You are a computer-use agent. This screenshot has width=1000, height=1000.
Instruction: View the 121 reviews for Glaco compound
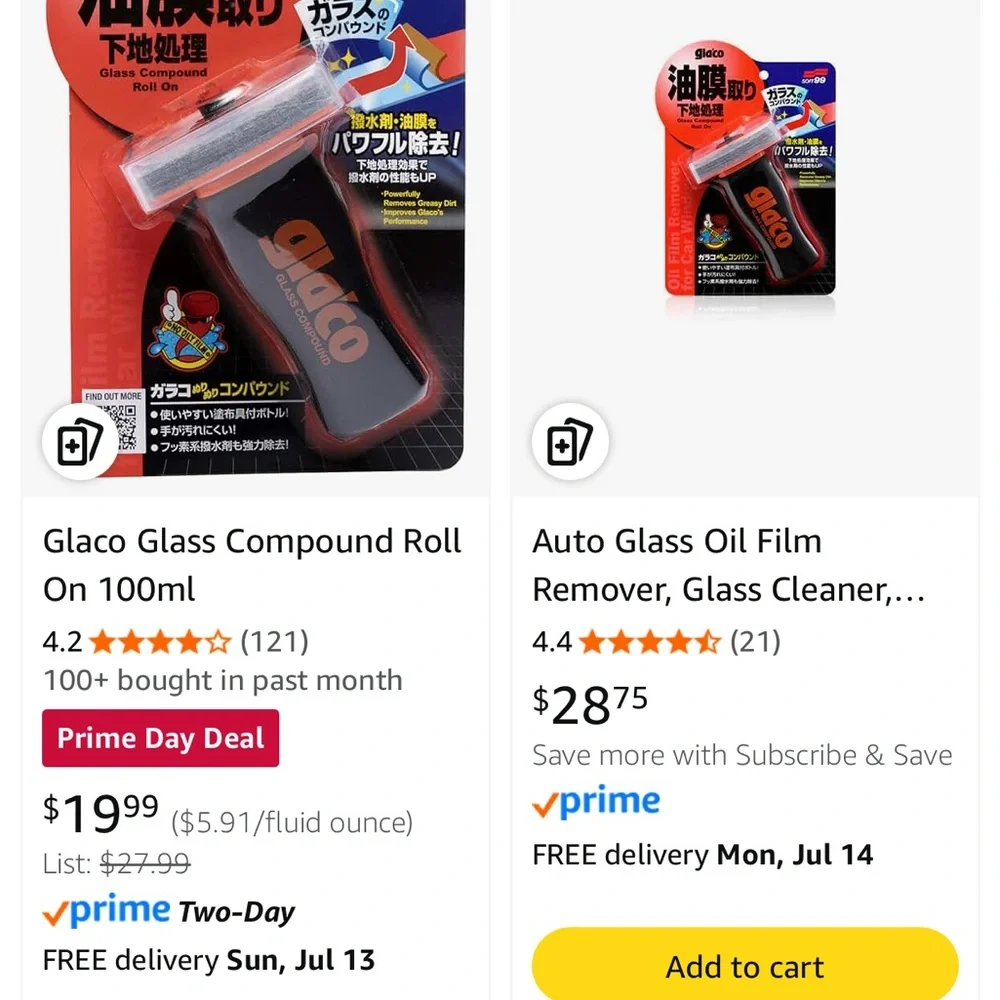point(275,643)
